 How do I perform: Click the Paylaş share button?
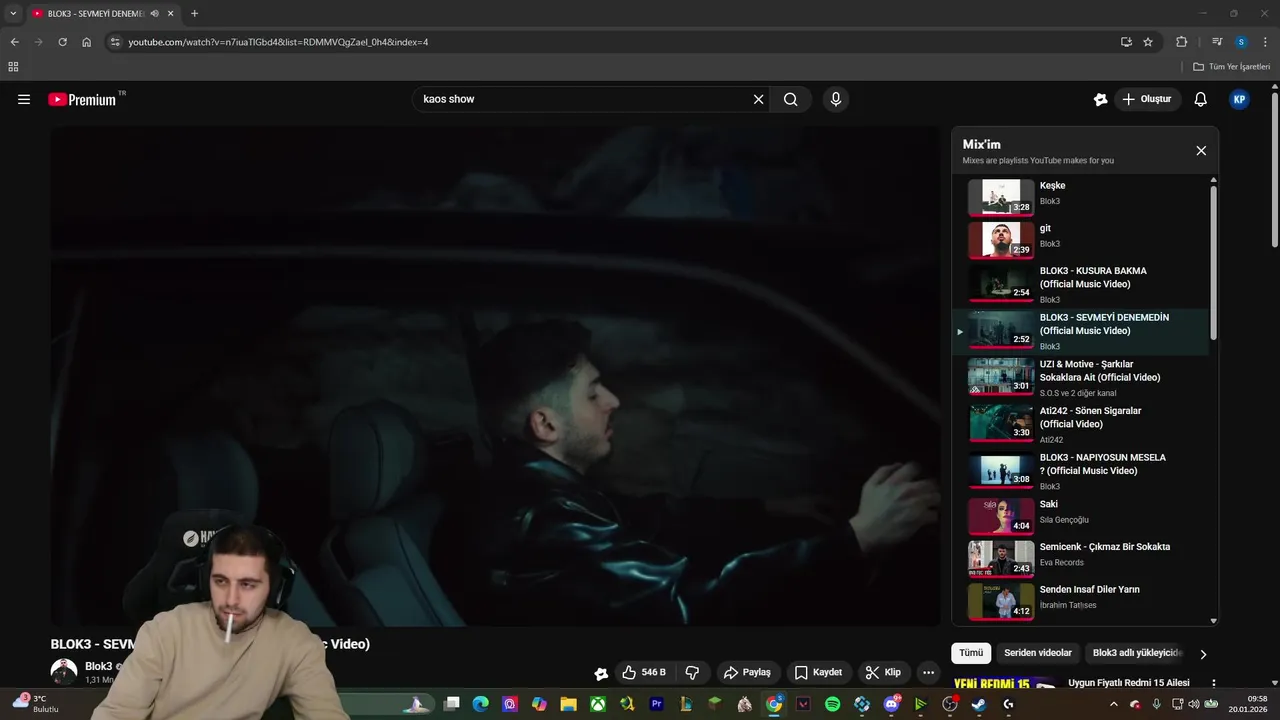click(748, 673)
